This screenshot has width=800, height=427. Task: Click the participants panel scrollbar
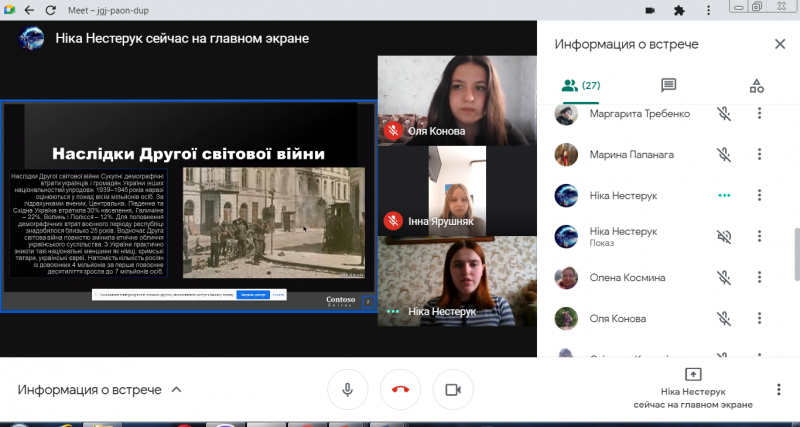(797, 254)
